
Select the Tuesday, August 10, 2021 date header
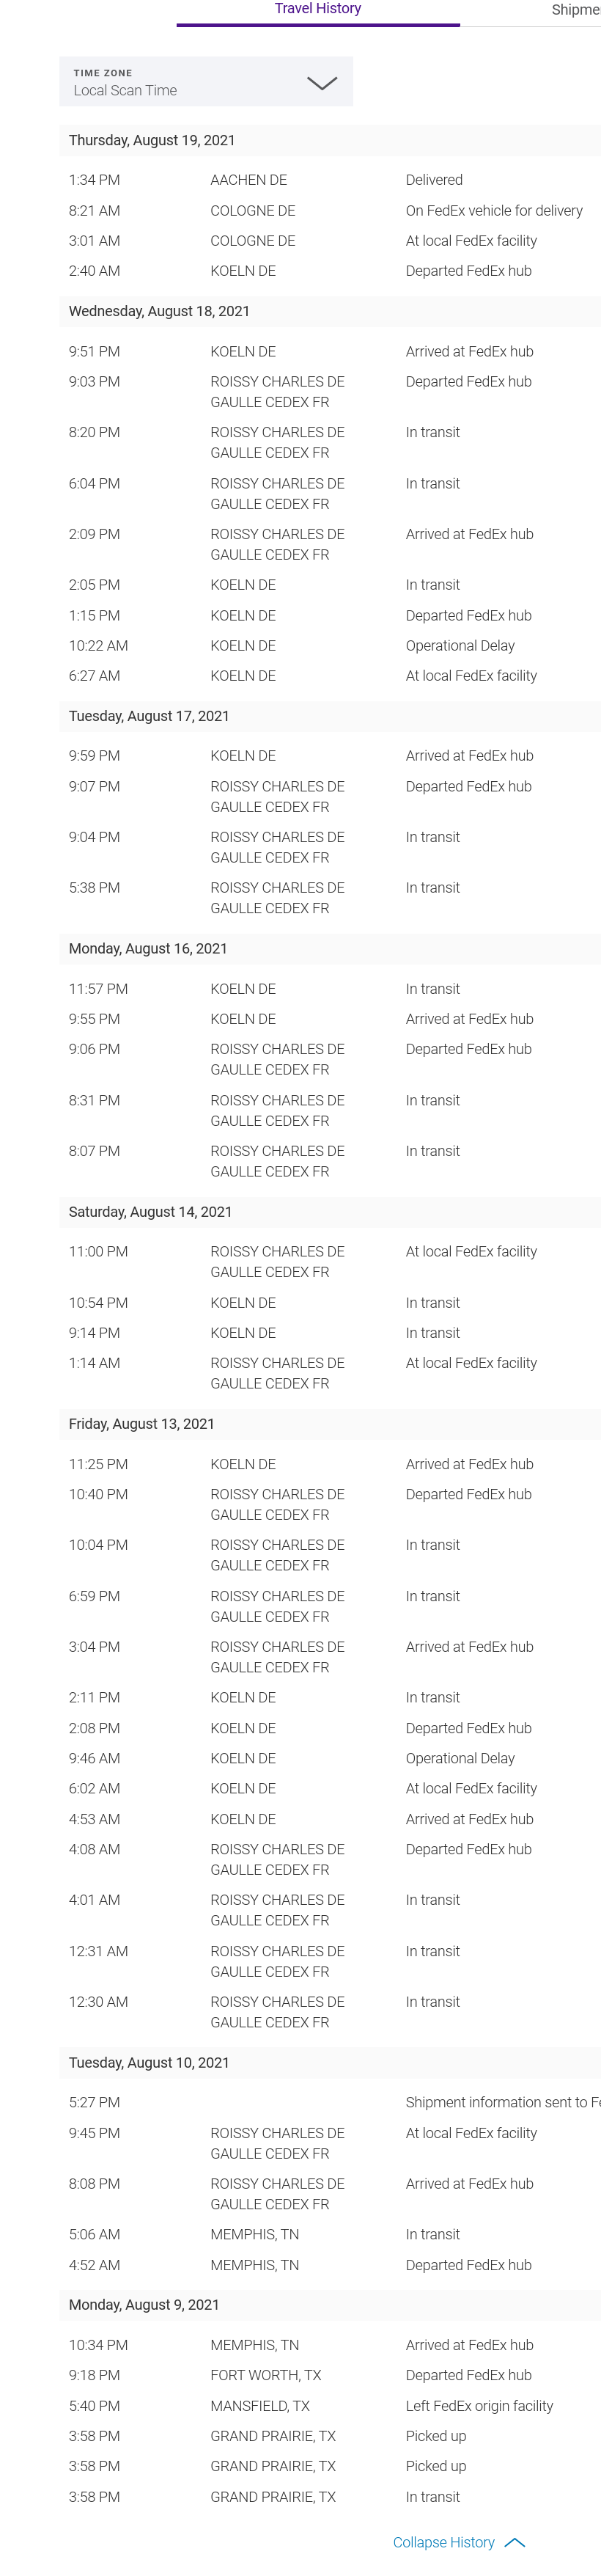[149, 2062]
